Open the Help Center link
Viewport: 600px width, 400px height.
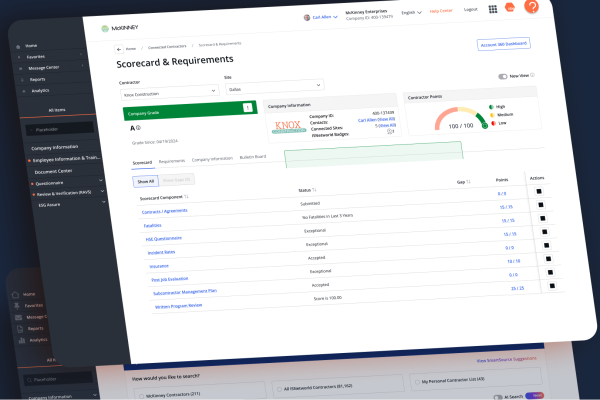point(441,11)
